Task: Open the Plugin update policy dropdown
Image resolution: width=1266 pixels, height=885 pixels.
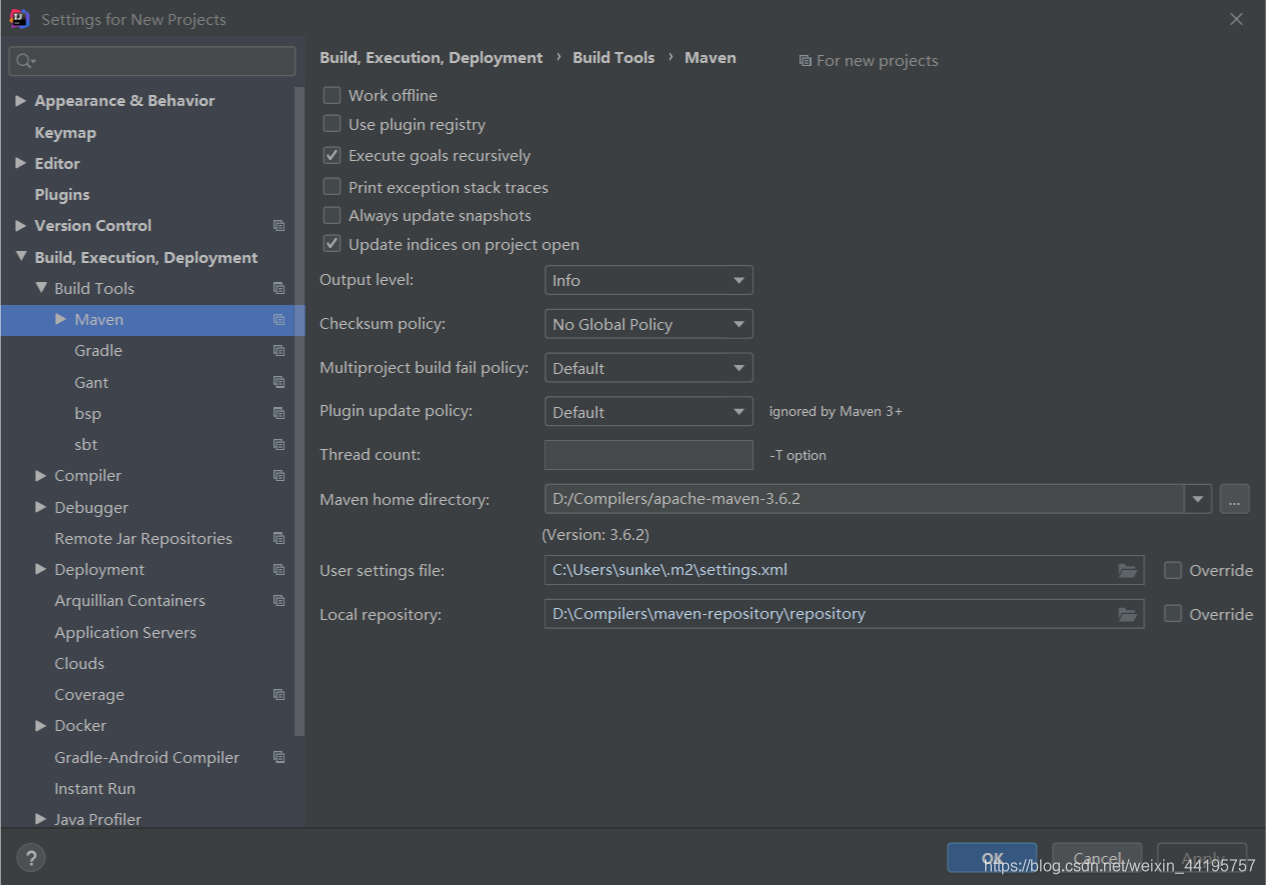Action: click(648, 412)
